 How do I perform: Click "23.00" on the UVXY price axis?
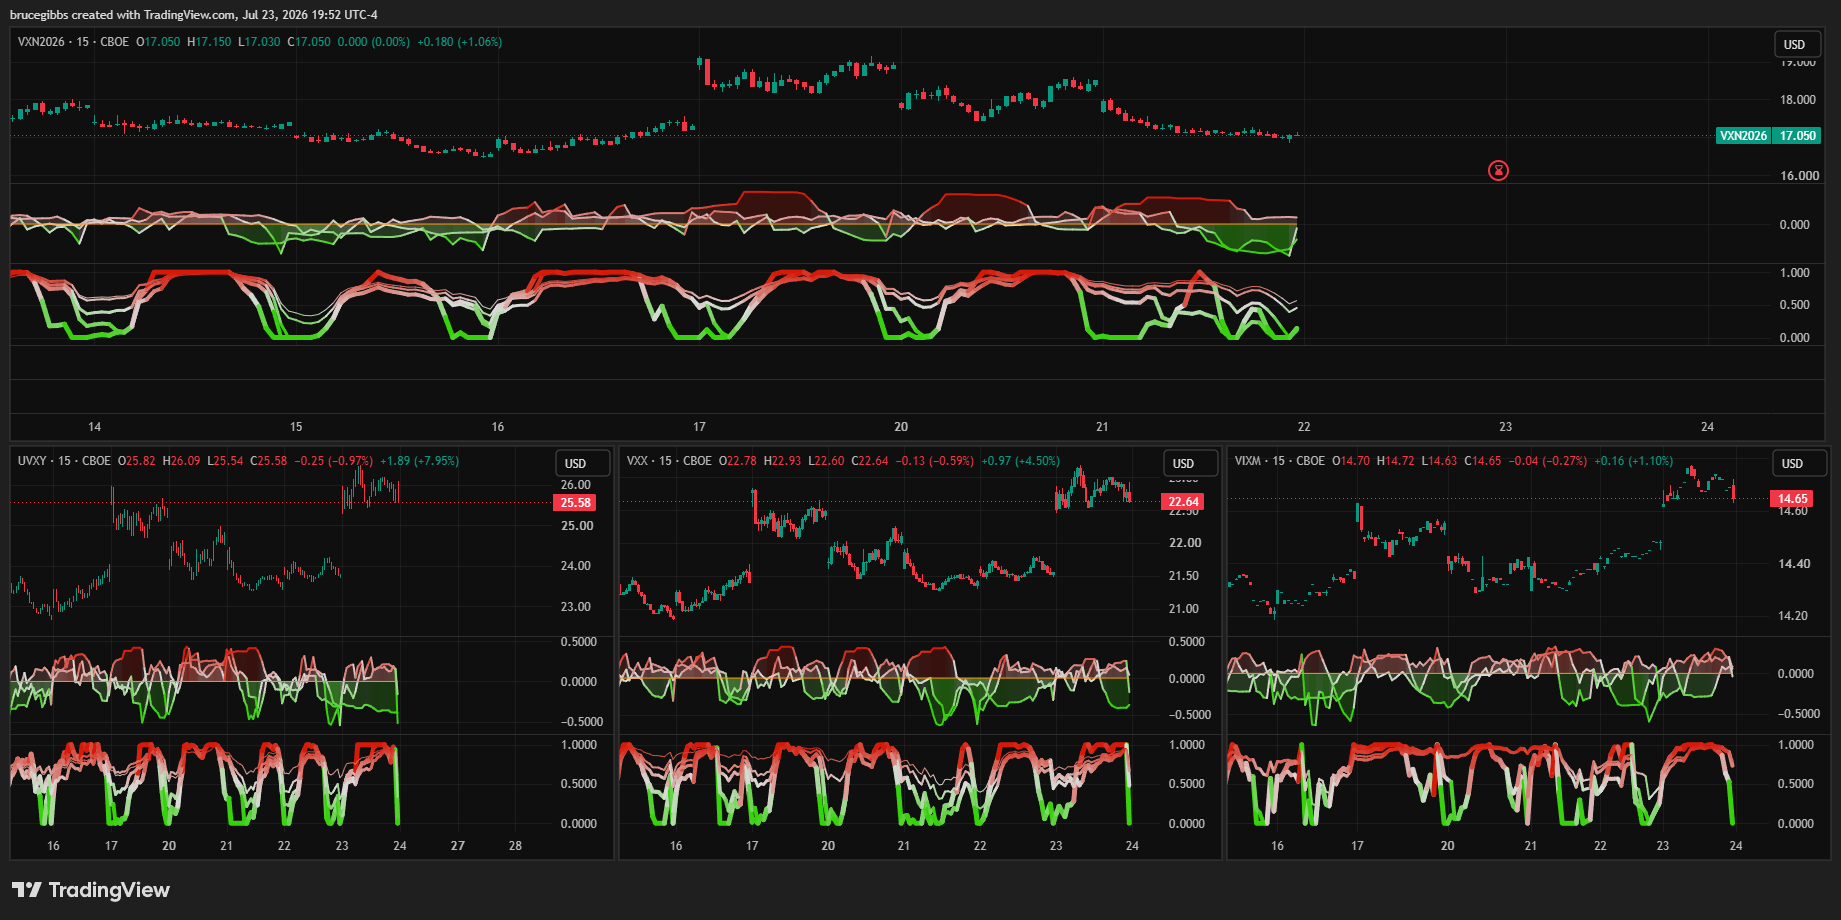576,607
